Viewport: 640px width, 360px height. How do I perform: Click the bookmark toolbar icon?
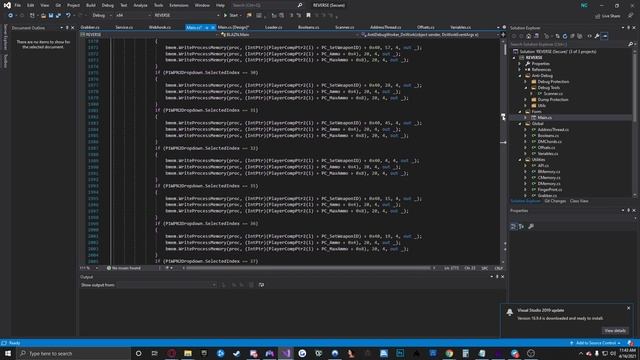click(x=309, y=16)
